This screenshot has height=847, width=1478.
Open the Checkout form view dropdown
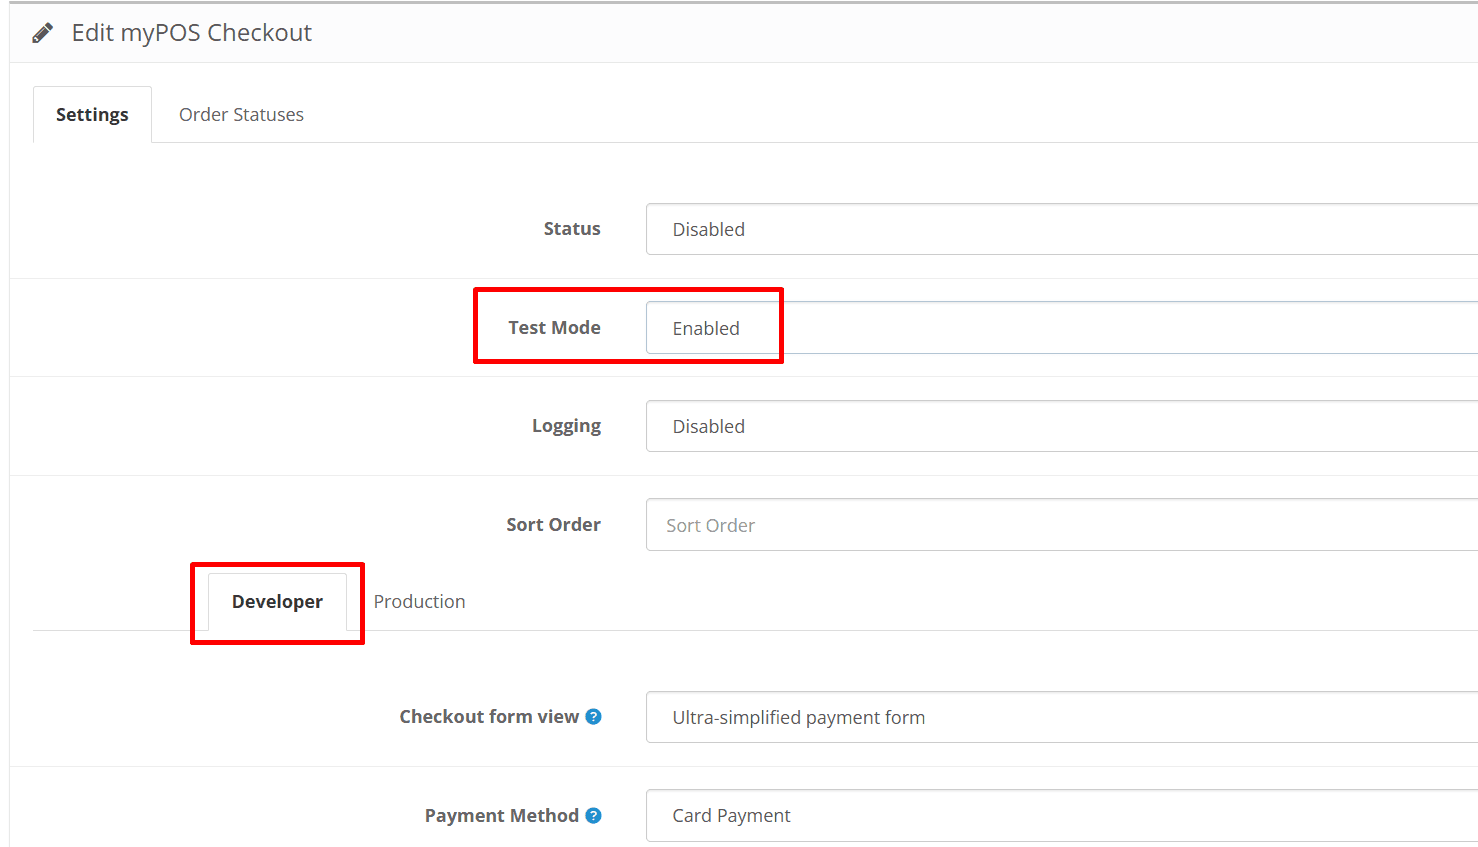[x=1060, y=717]
